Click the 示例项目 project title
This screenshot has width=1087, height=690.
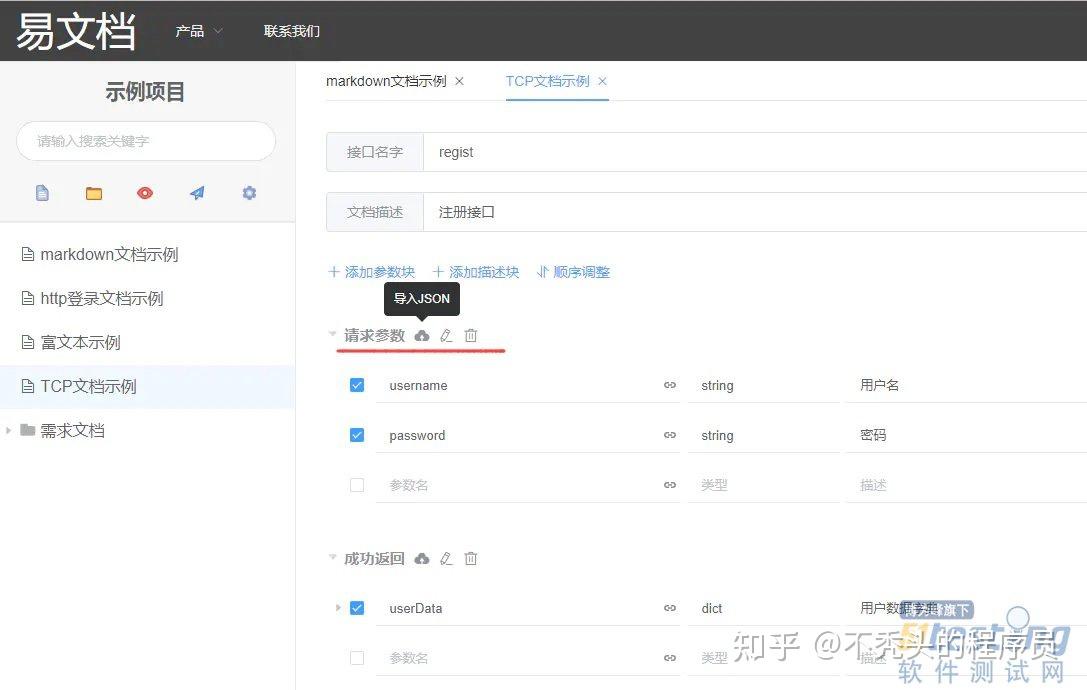pos(145,92)
